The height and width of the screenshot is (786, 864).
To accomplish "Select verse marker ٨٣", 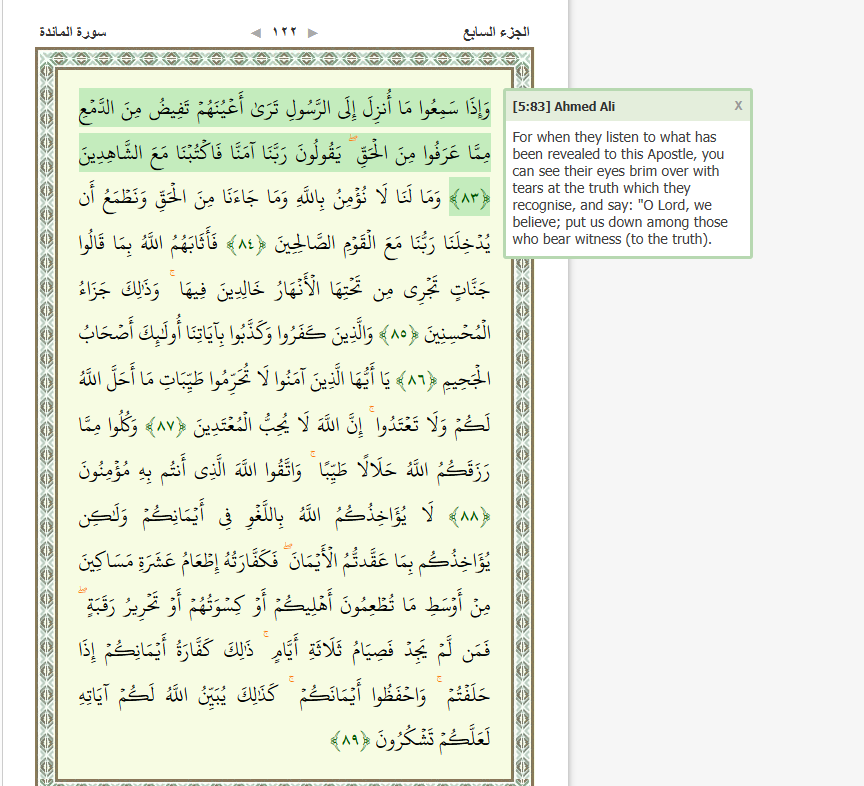I will (x=470, y=197).
